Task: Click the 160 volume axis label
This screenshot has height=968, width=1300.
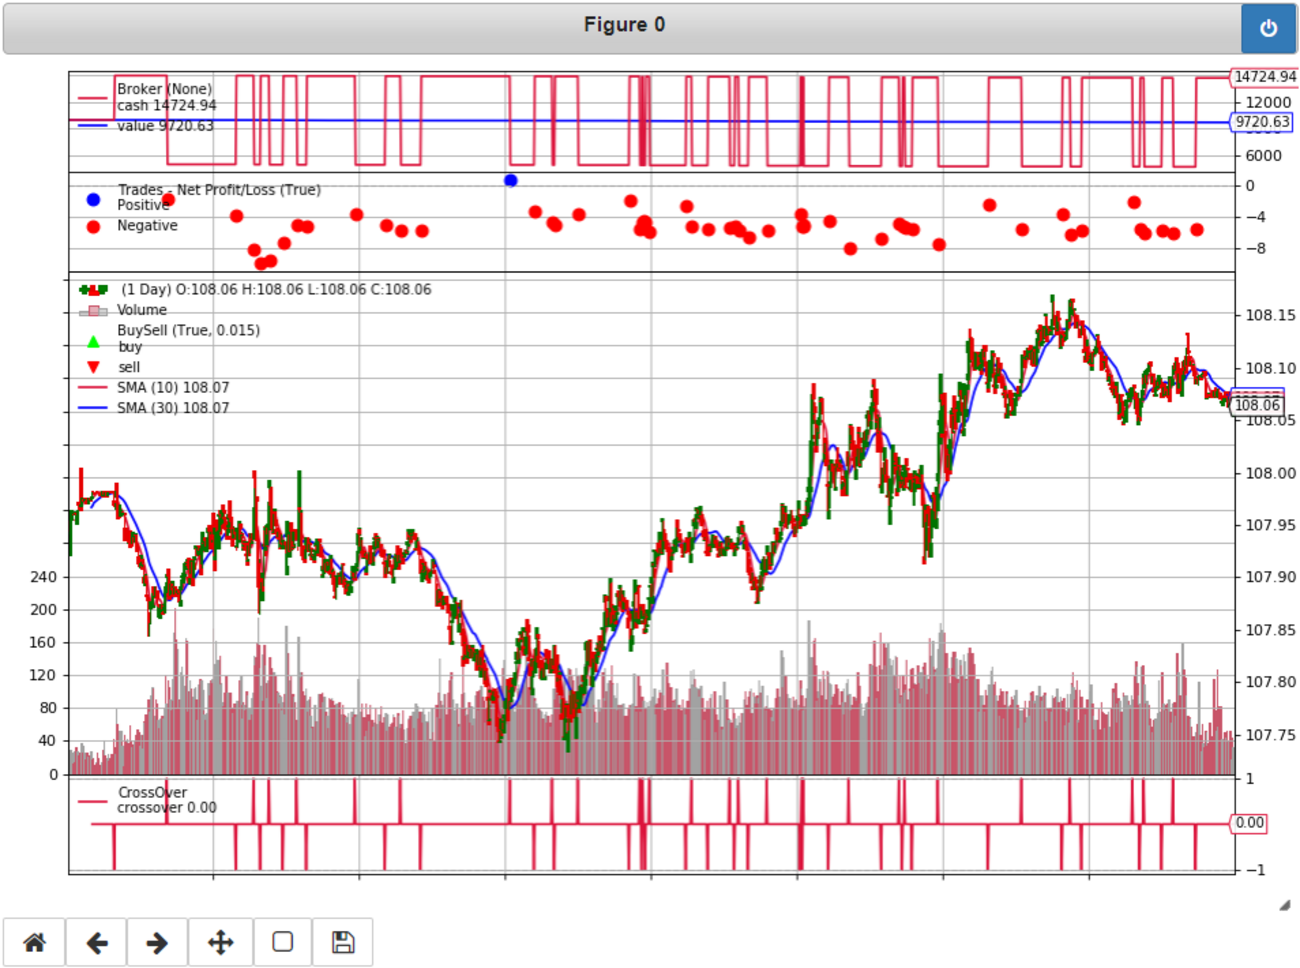Action: (x=44, y=643)
